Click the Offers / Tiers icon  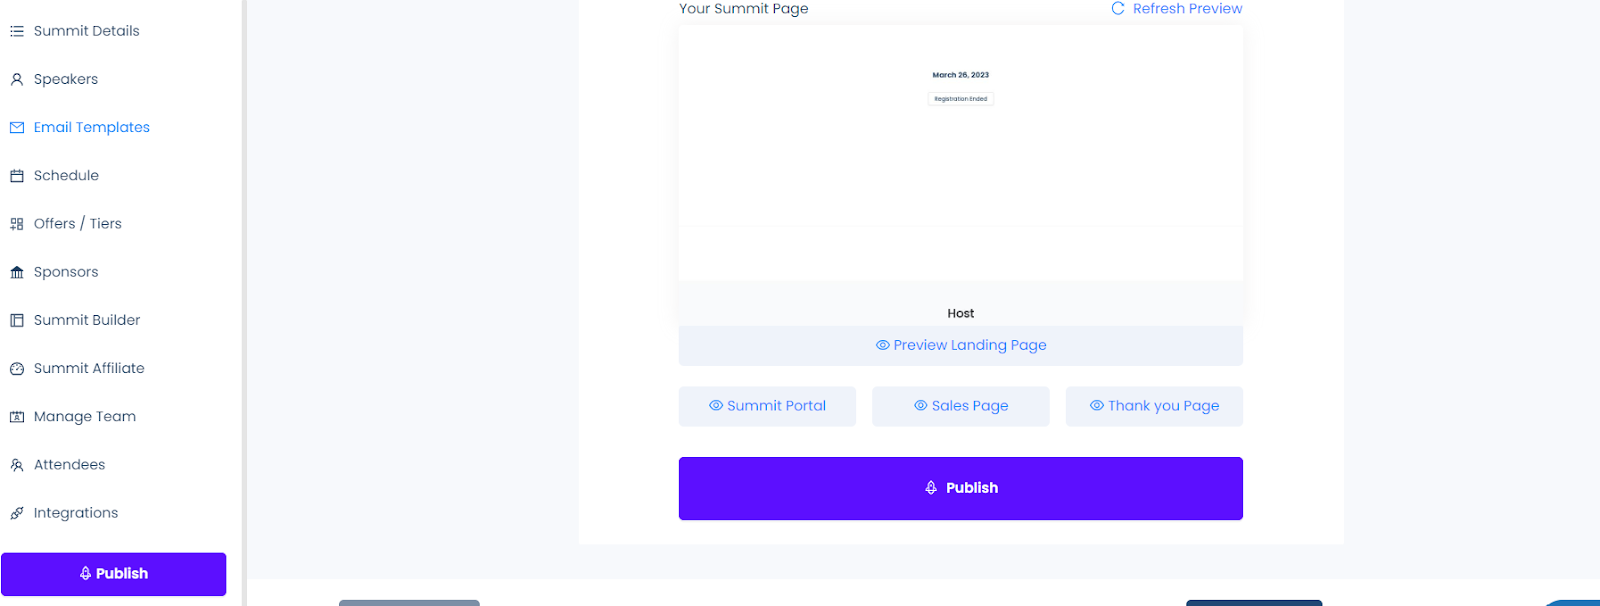pos(17,224)
